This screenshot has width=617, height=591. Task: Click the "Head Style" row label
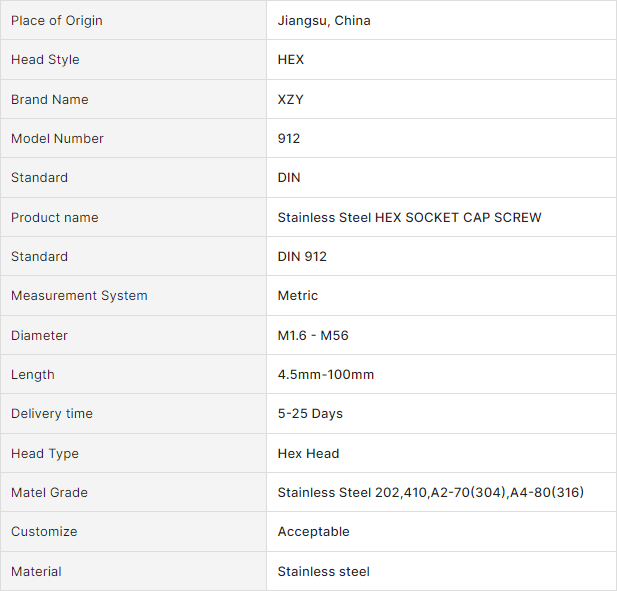tap(45, 60)
